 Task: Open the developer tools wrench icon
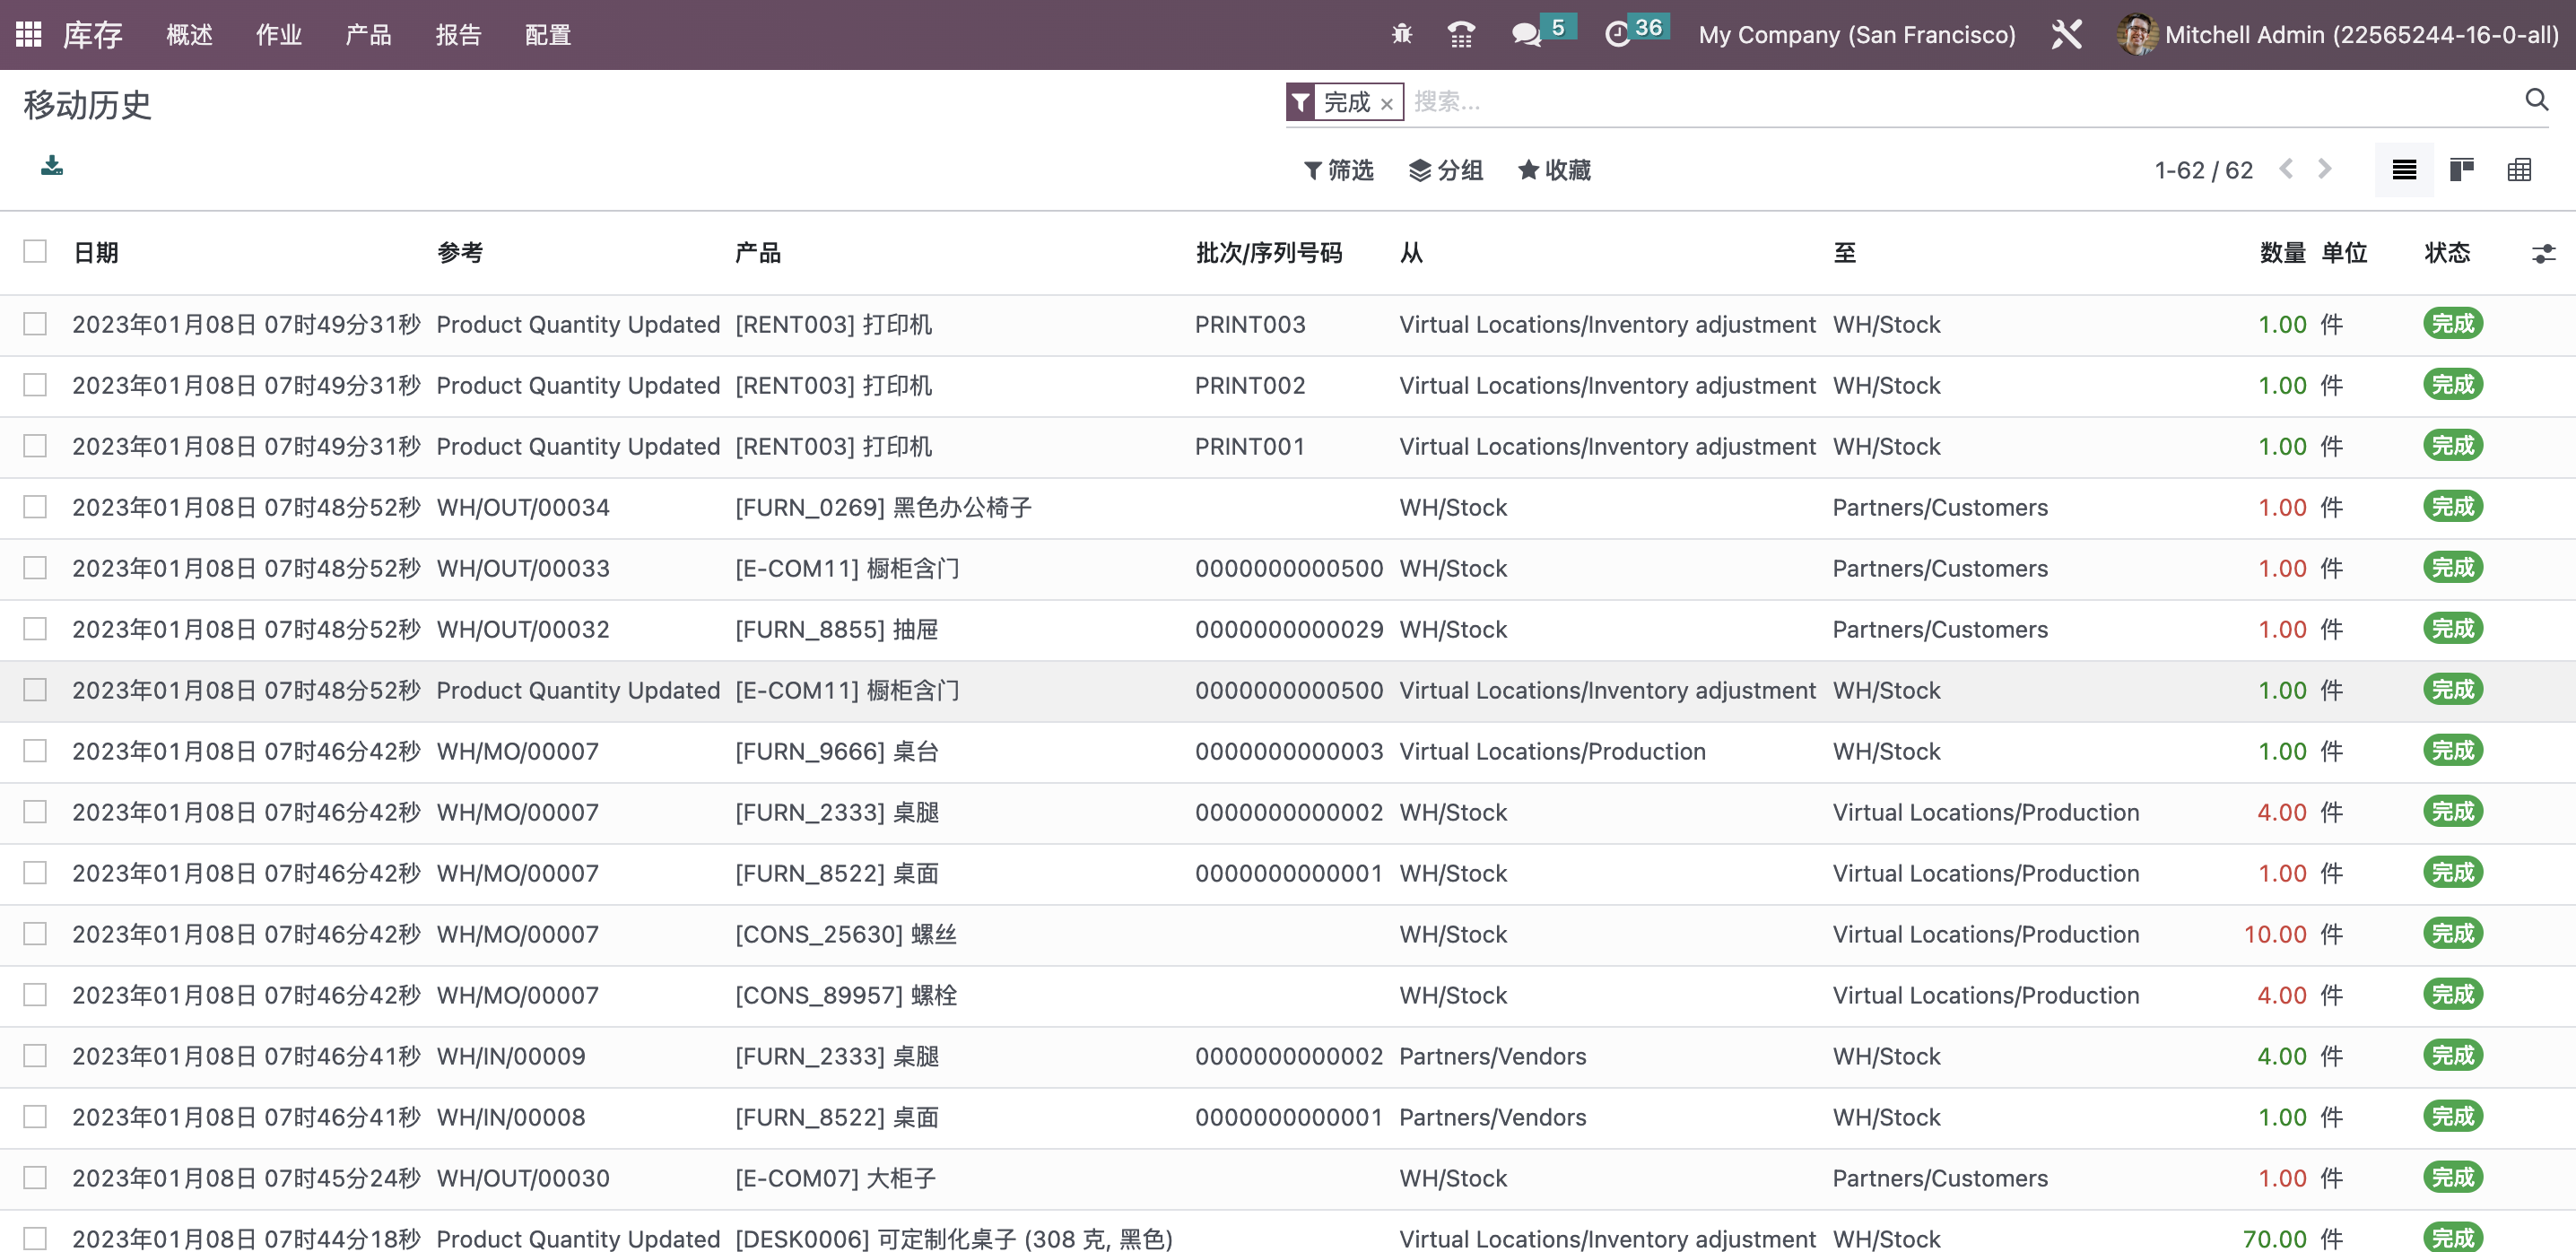2066,34
